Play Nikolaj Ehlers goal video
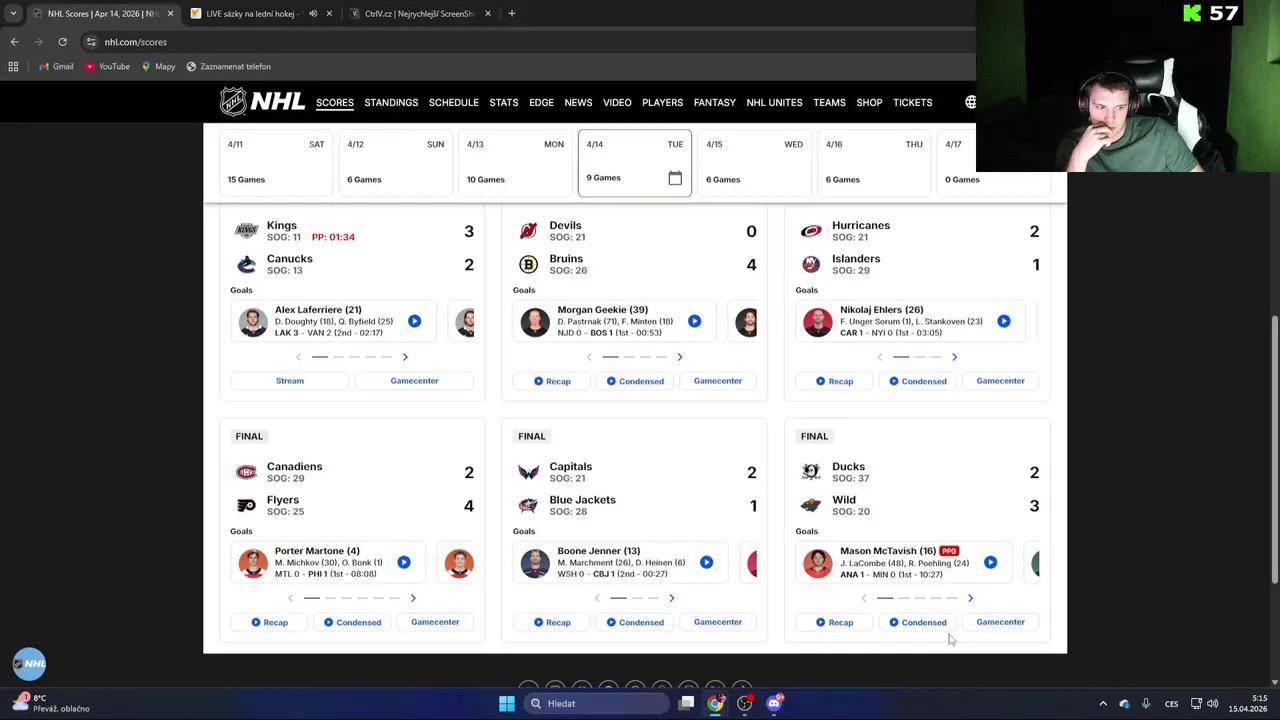This screenshot has width=1280, height=720. click(1003, 321)
